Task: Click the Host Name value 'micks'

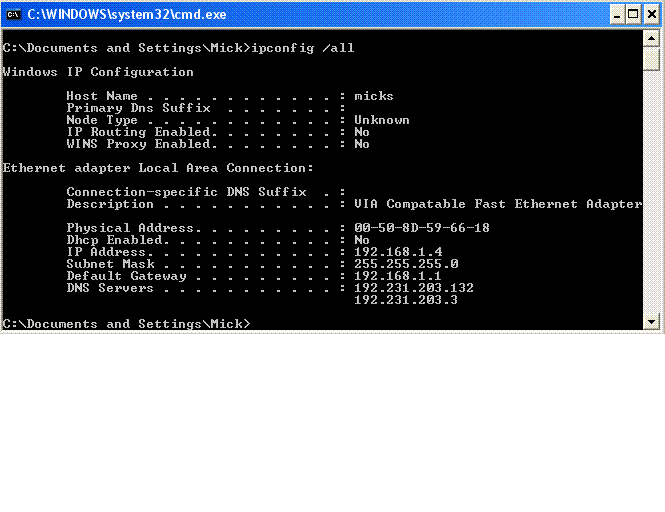Action: coord(374,96)
